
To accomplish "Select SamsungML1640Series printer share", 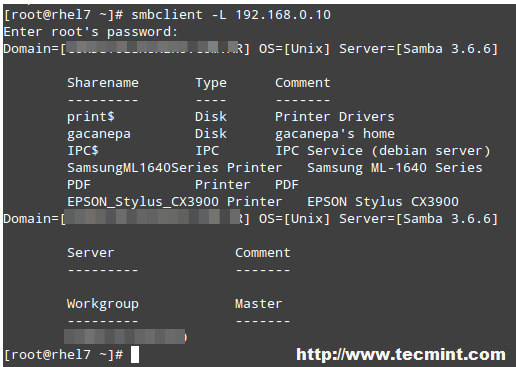I will tap(143, 168).
